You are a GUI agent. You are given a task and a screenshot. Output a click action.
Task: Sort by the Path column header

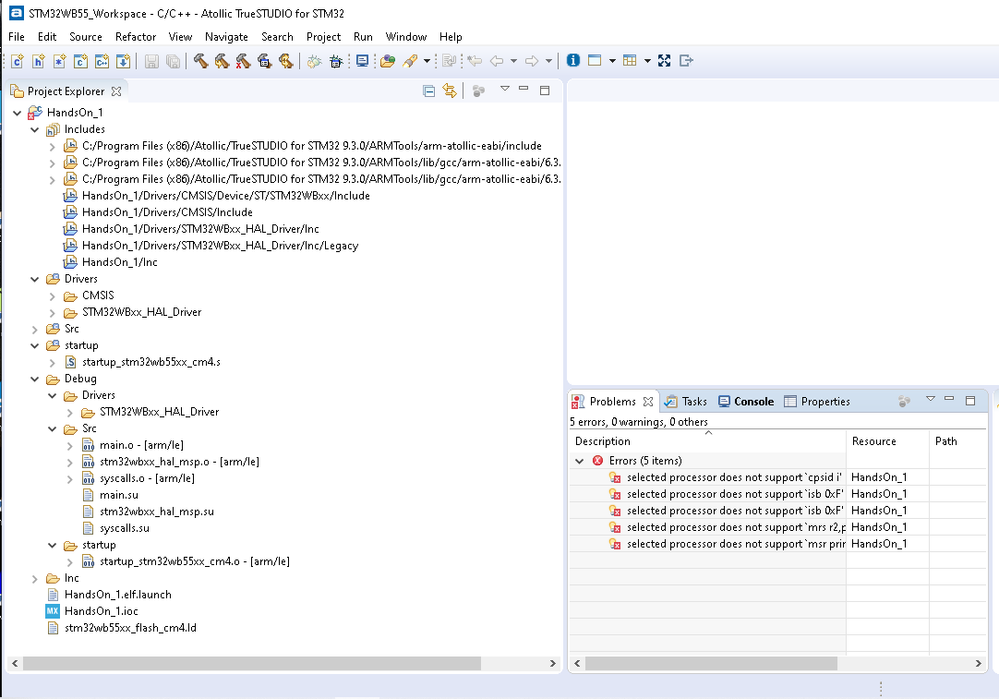pos(958,441)
